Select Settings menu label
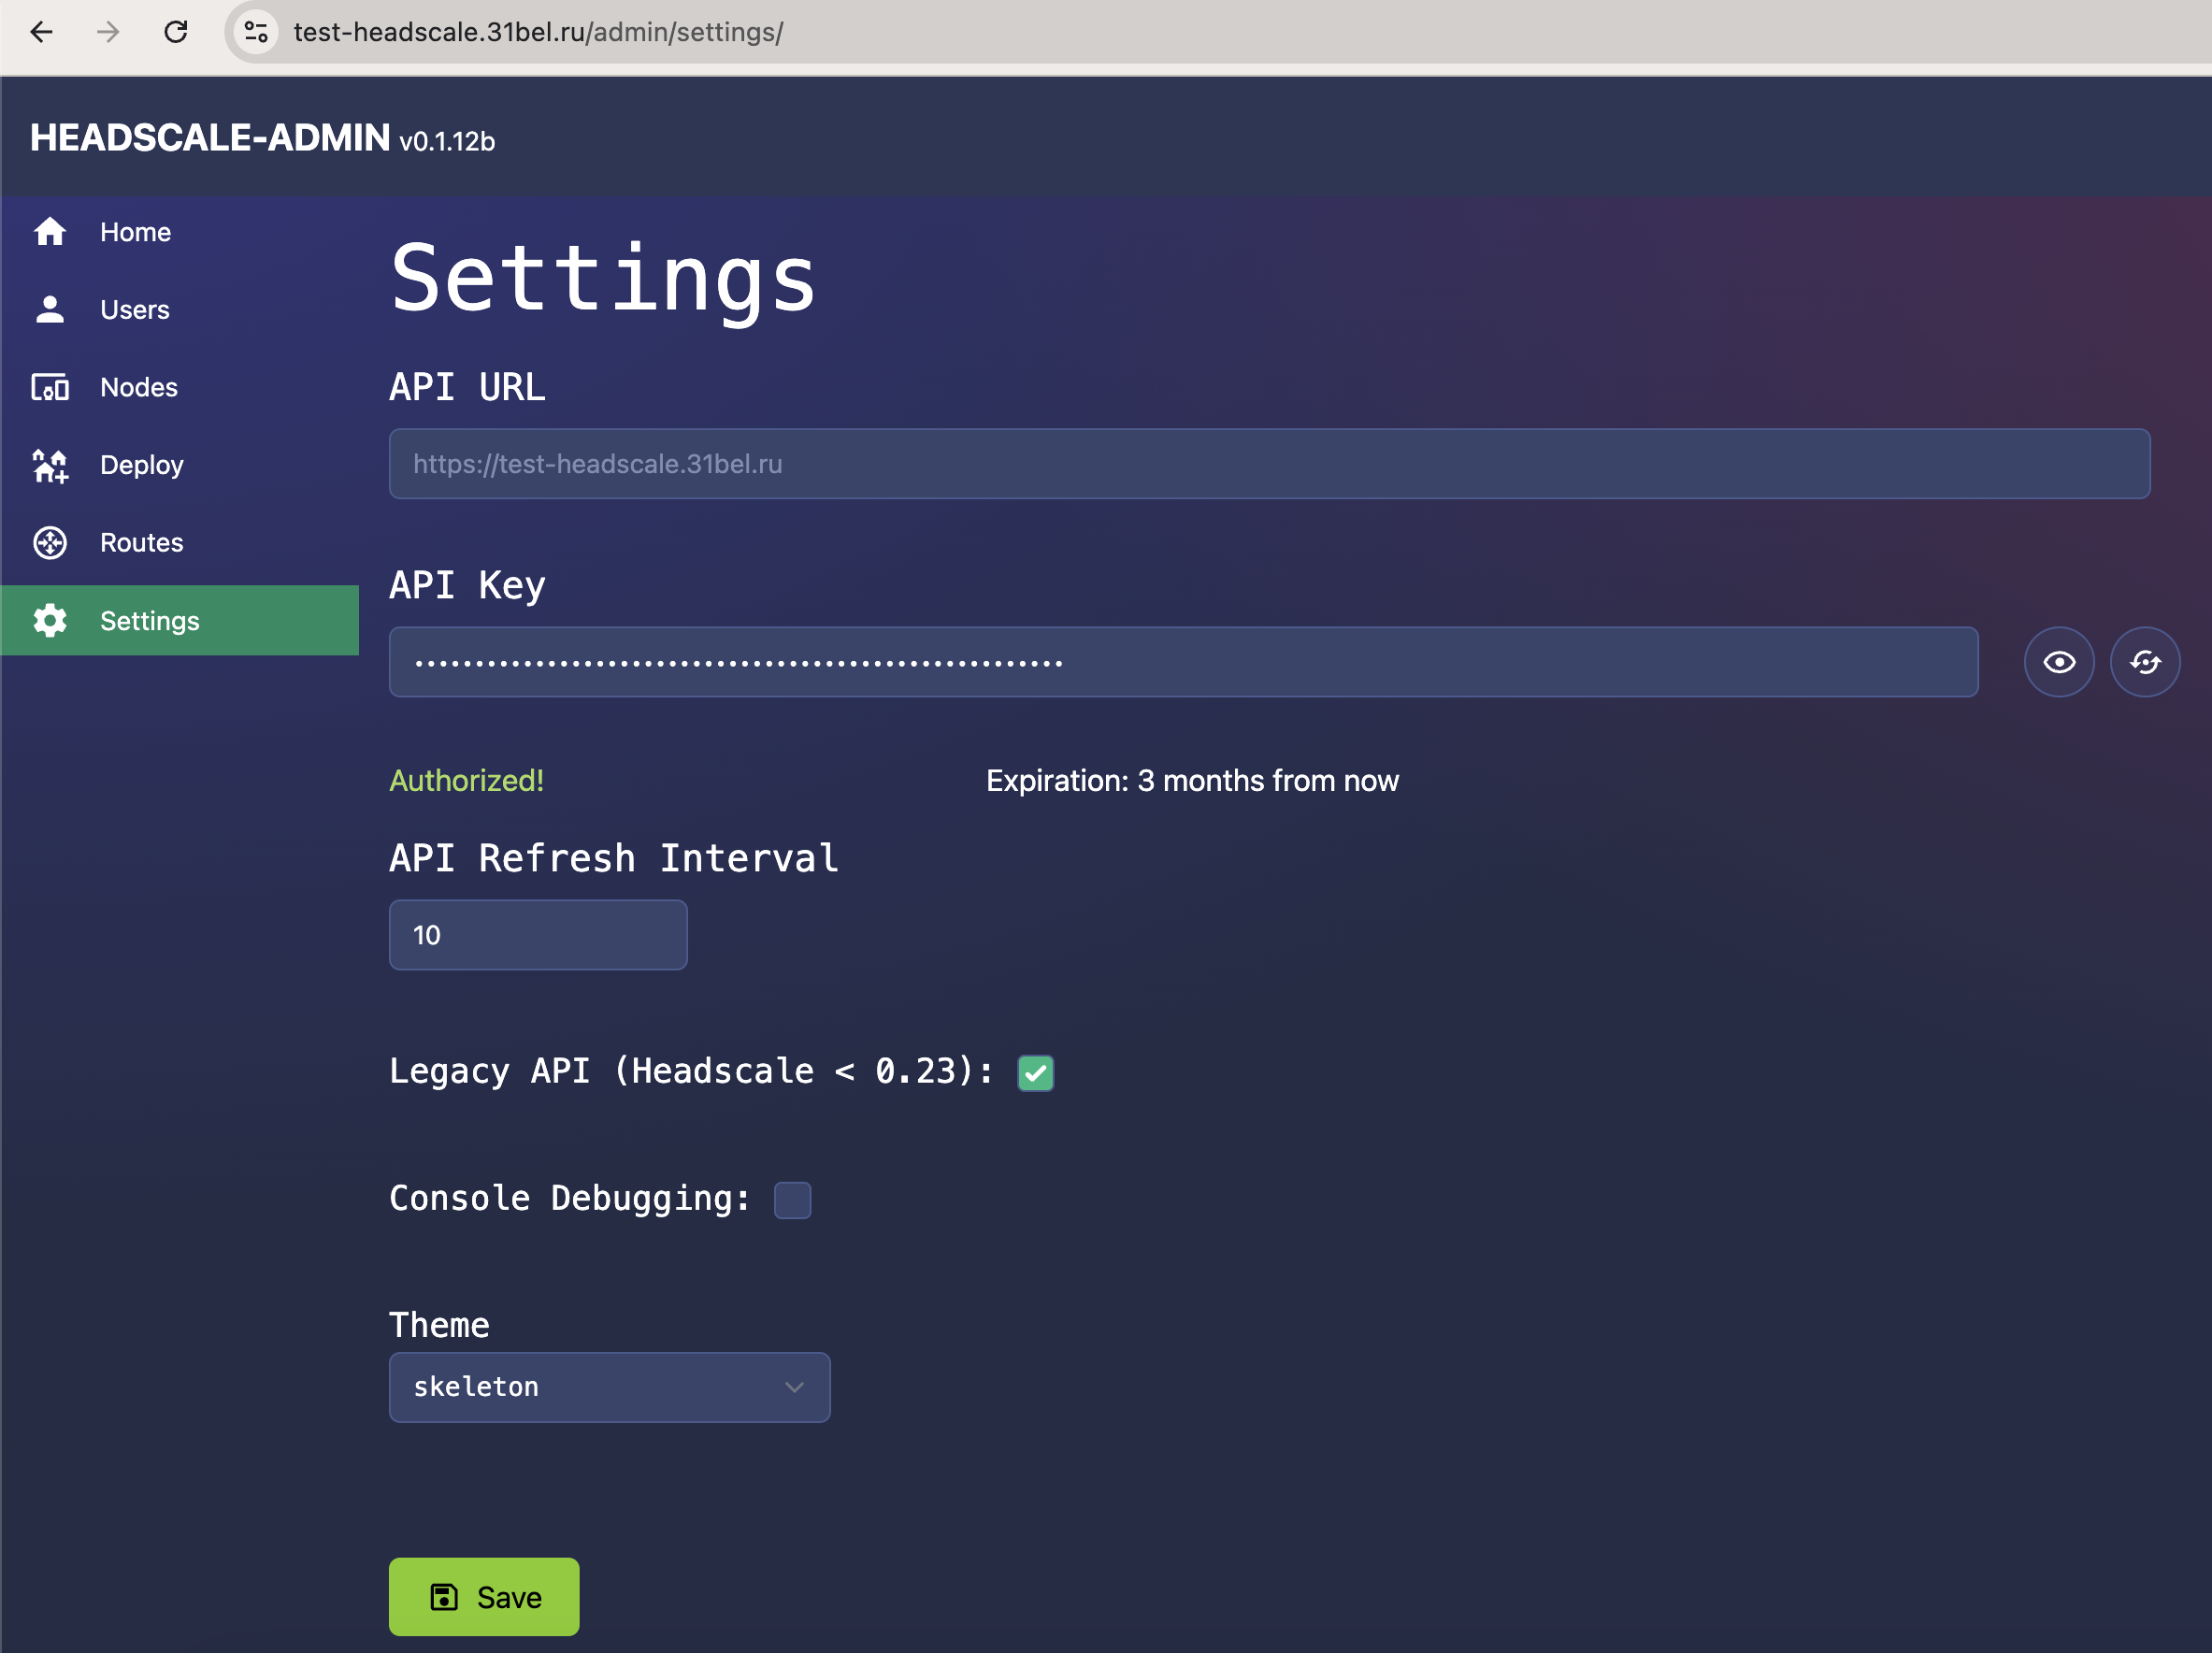 pyautogui.click(x=150, y=621)
